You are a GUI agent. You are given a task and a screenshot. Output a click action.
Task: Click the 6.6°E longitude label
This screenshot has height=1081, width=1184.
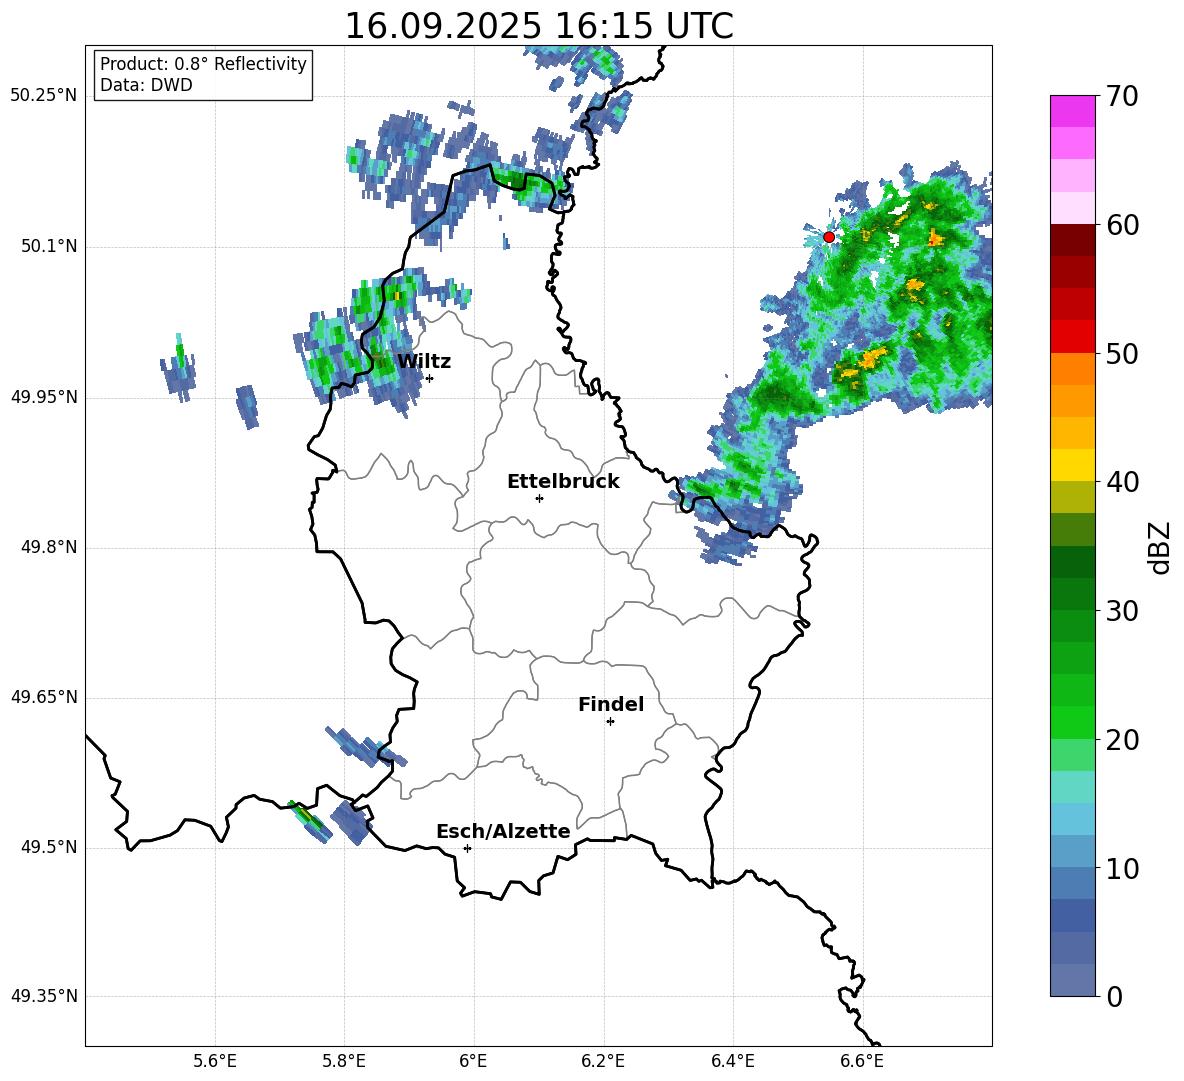(x=862, y=1061)
